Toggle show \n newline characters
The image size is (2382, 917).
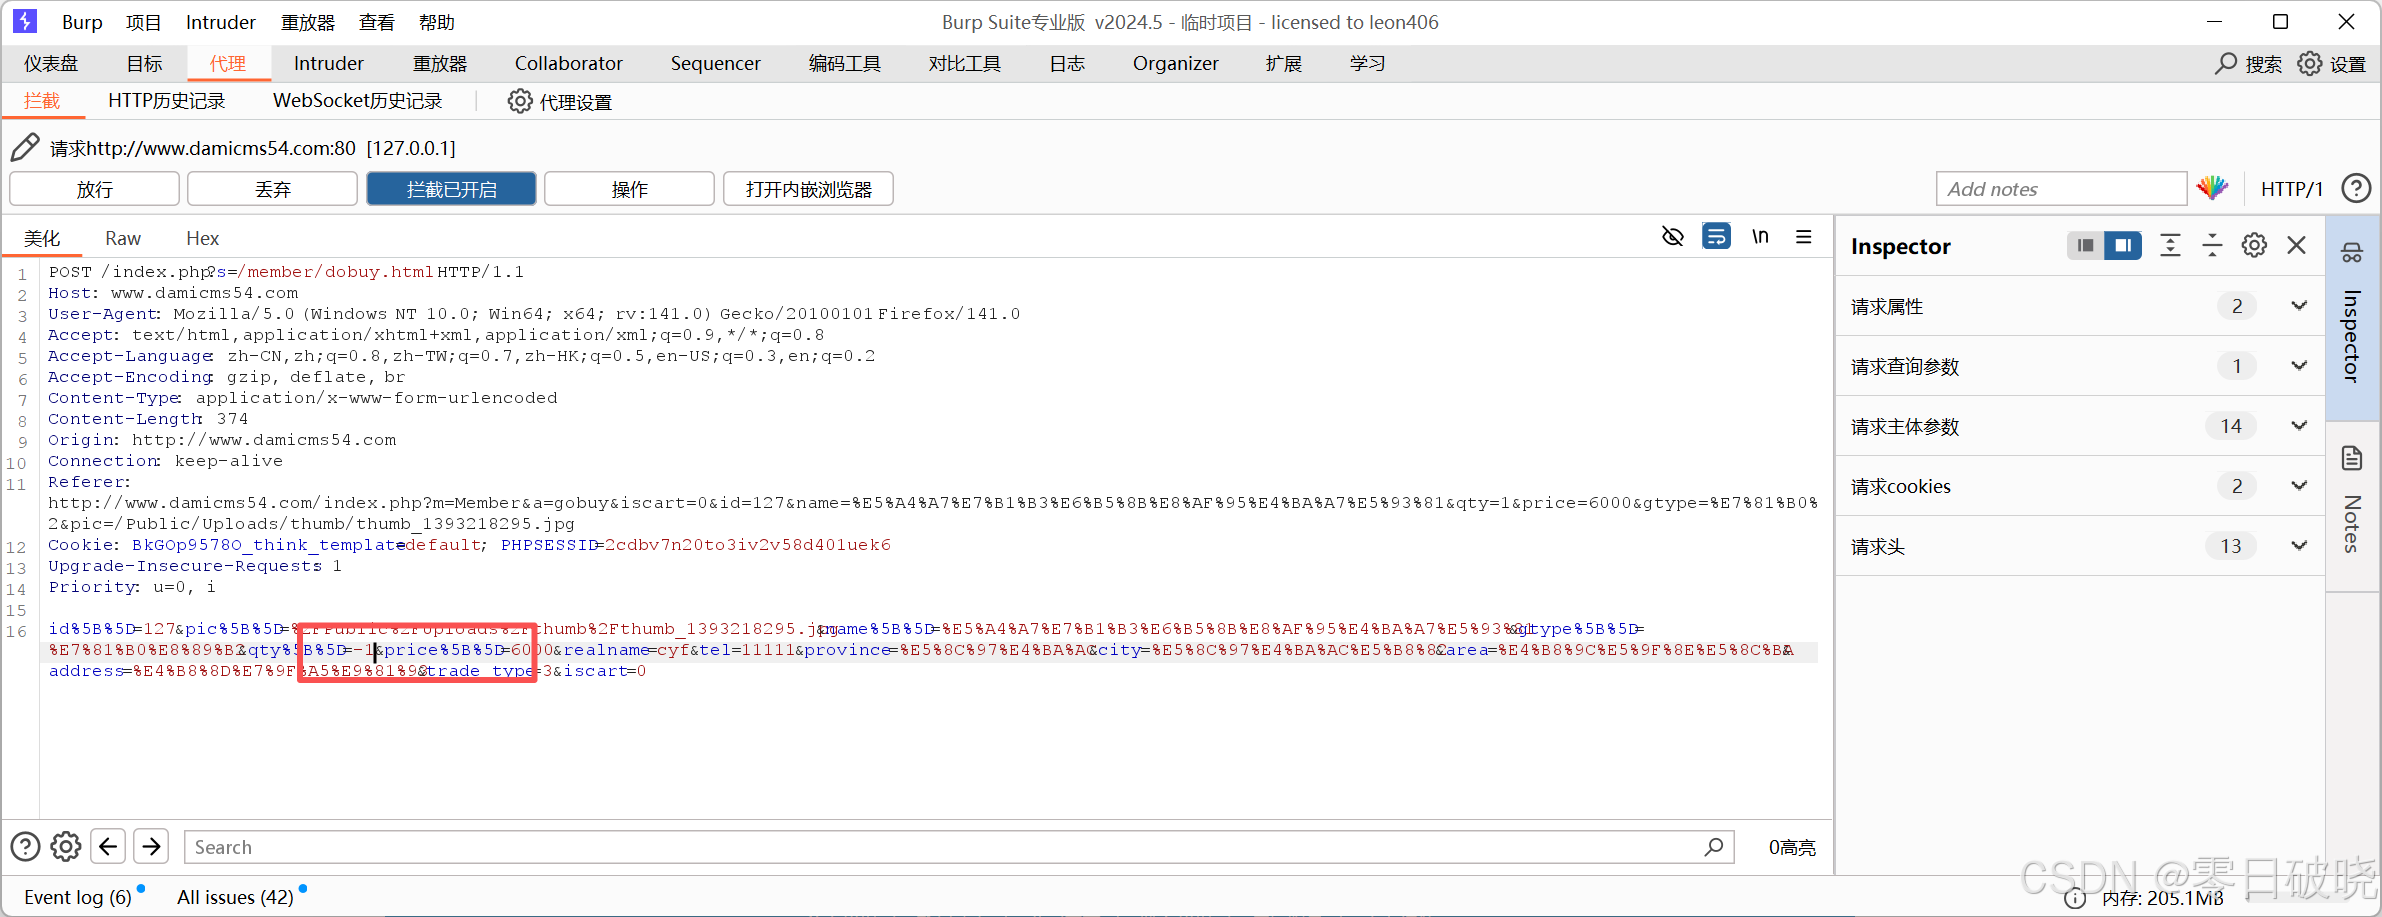pos(1760,237)
